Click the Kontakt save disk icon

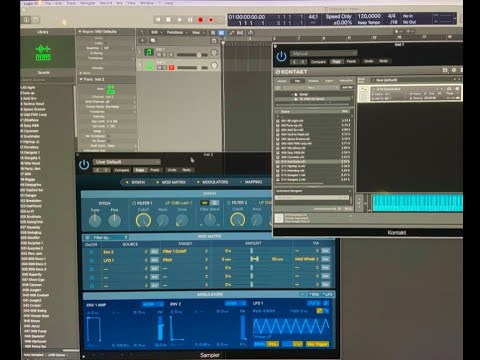coord(445,70)
